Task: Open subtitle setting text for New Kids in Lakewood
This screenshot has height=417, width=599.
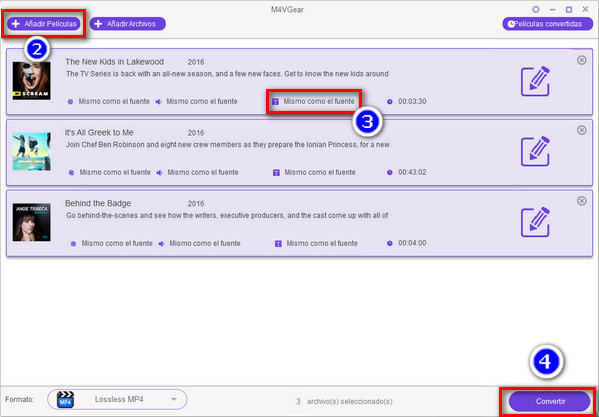Action: click(319, 102)
